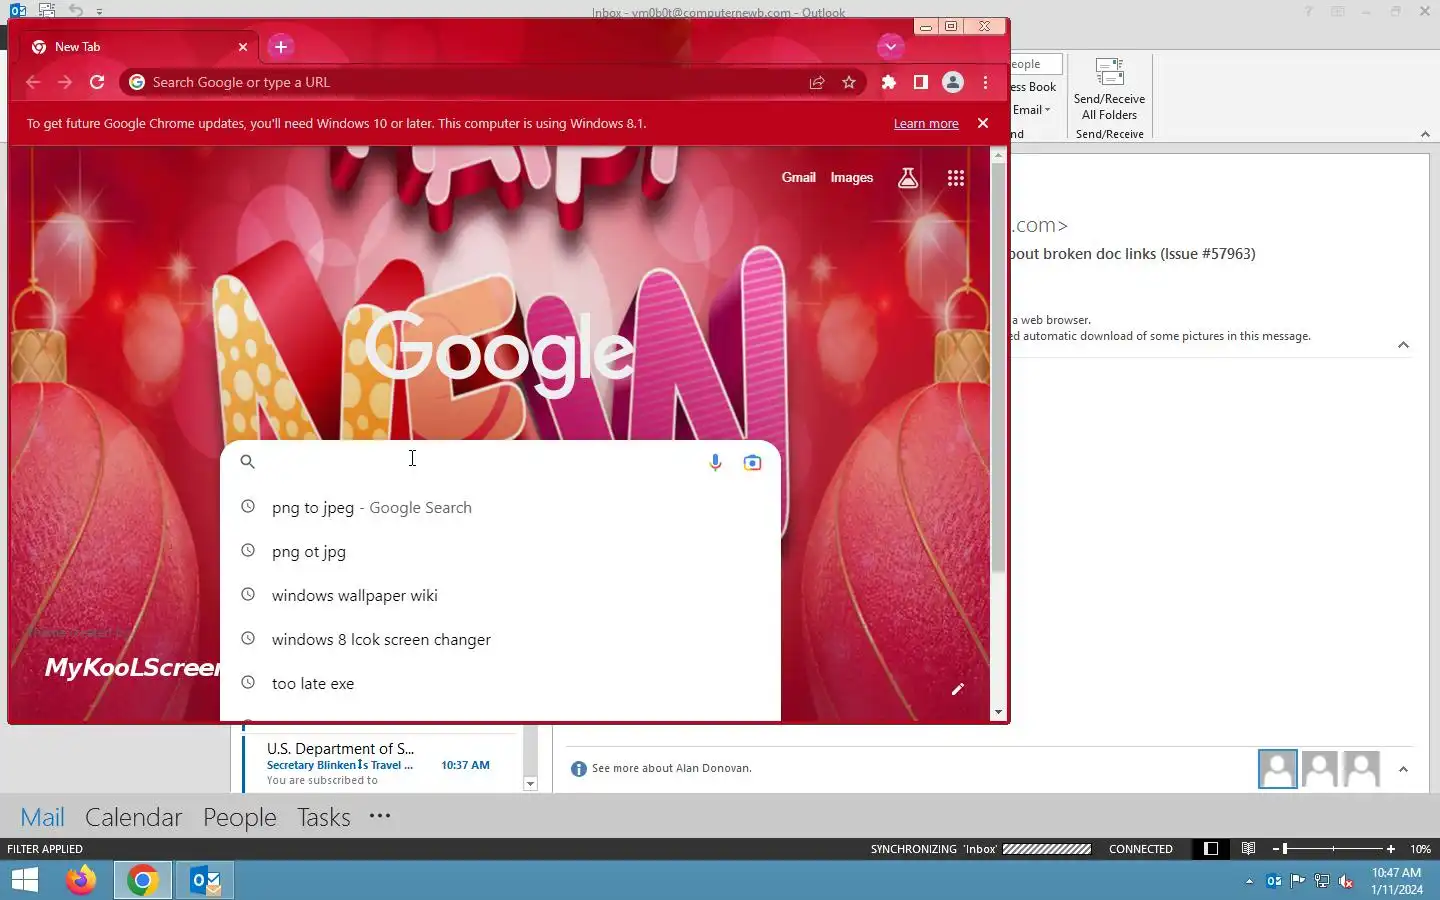Select the second contact photo in people pane

pyautogui.click(x=1319, y=769)
